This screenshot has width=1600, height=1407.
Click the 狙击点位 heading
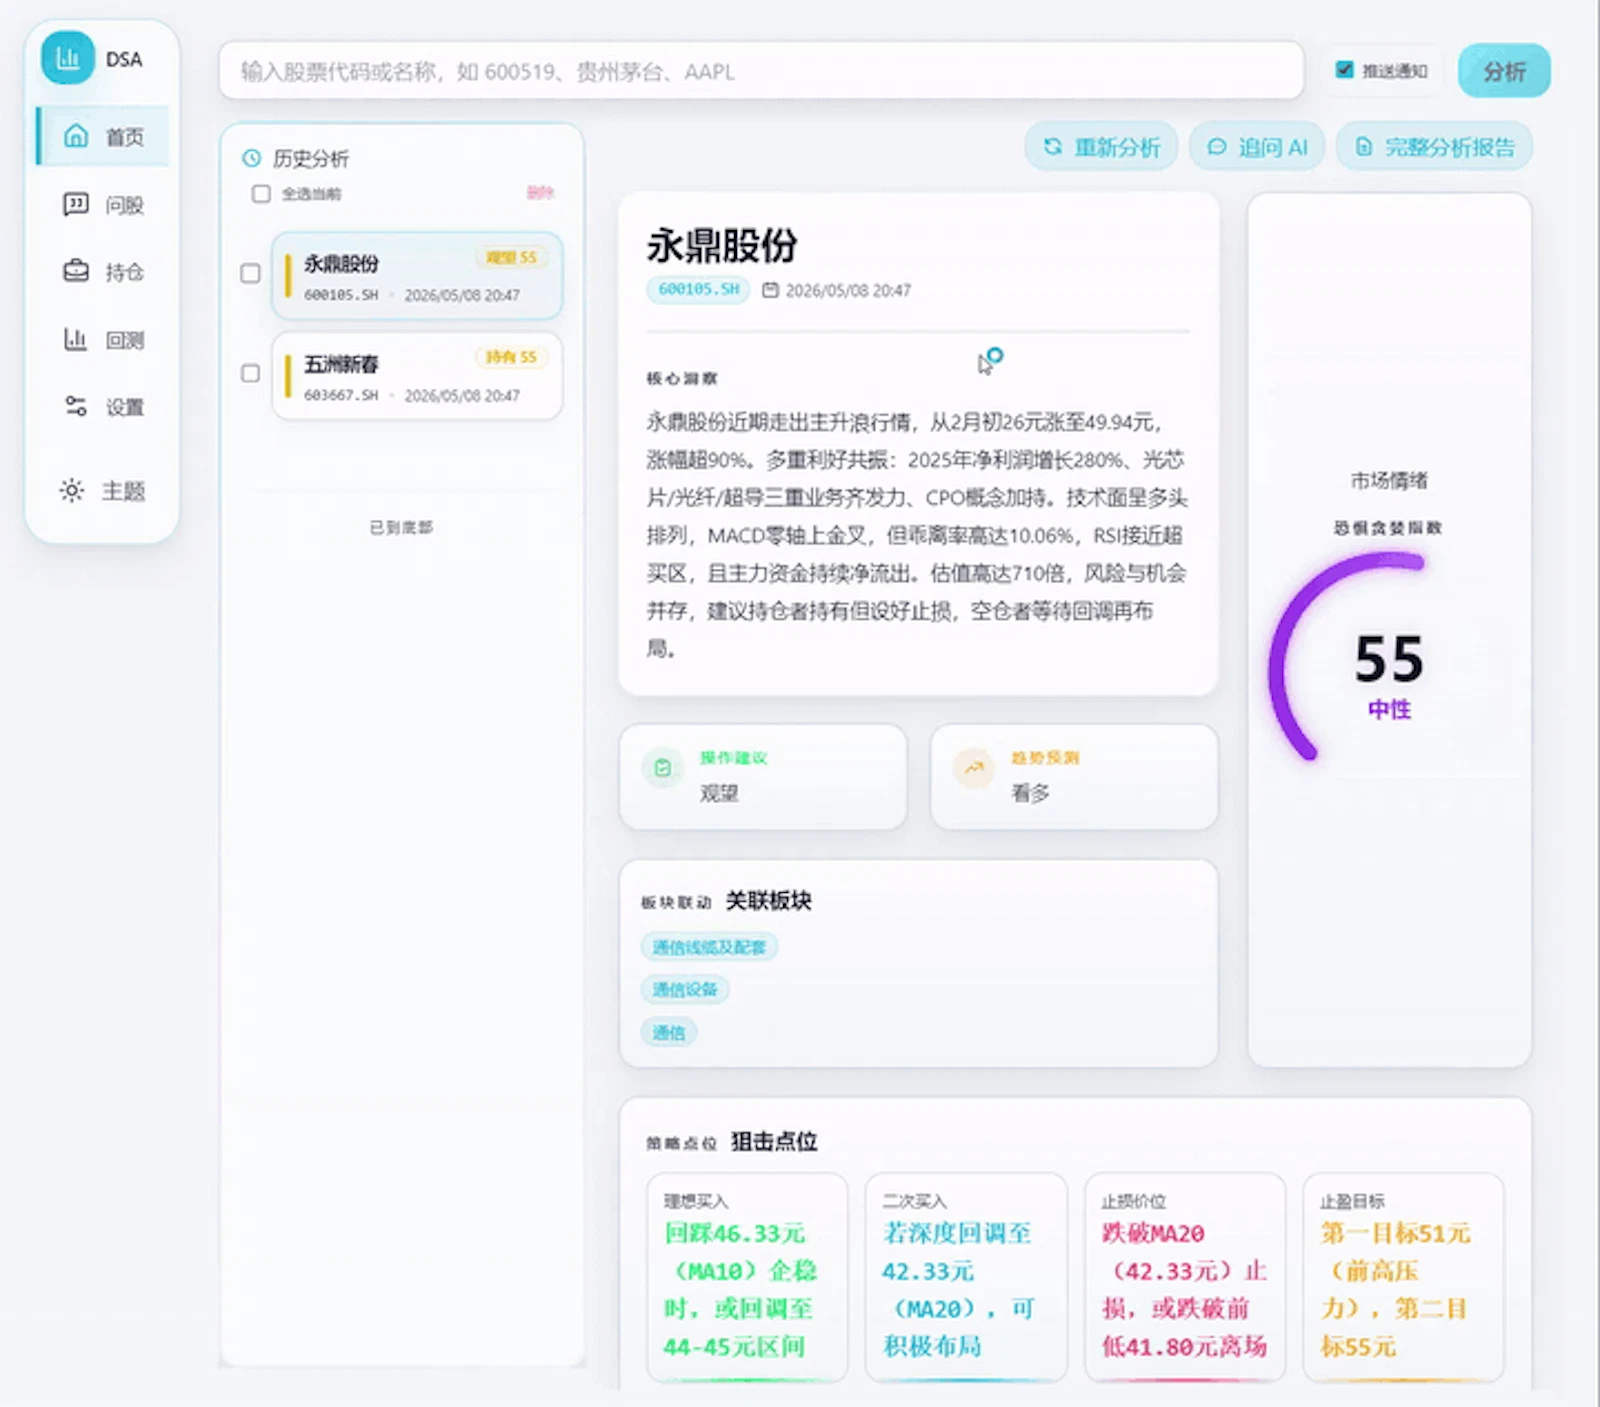point(774,1141)
